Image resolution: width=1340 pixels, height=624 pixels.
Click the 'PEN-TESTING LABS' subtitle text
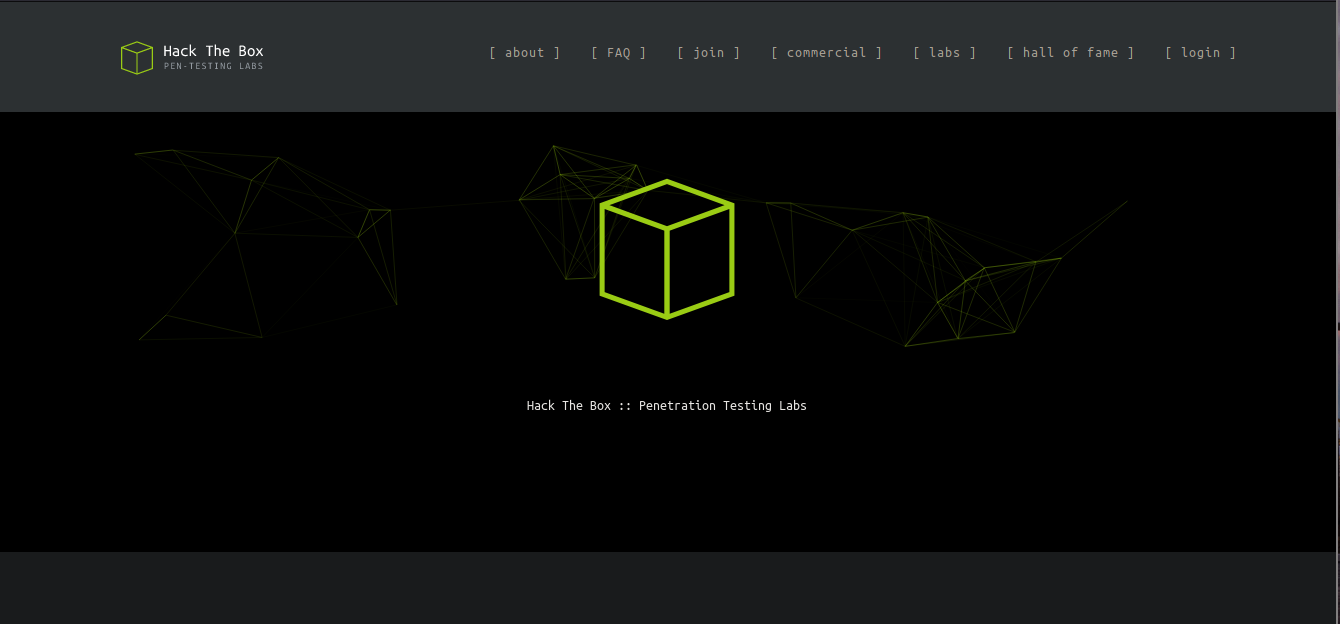click(213, 67)
